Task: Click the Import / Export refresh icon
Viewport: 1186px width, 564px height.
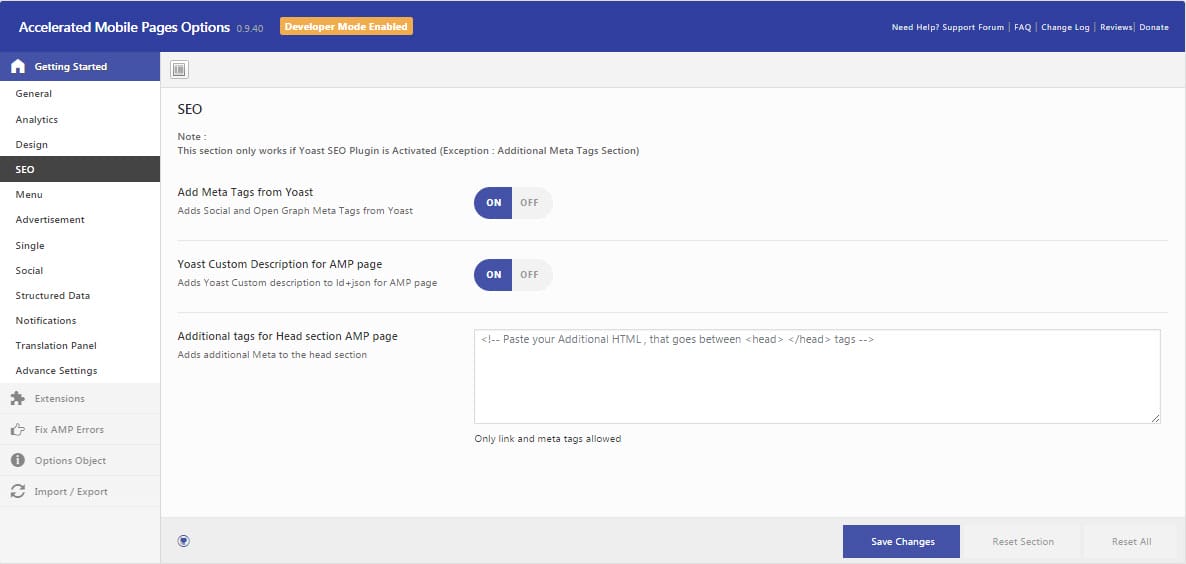Action: [x=17, y=492]
